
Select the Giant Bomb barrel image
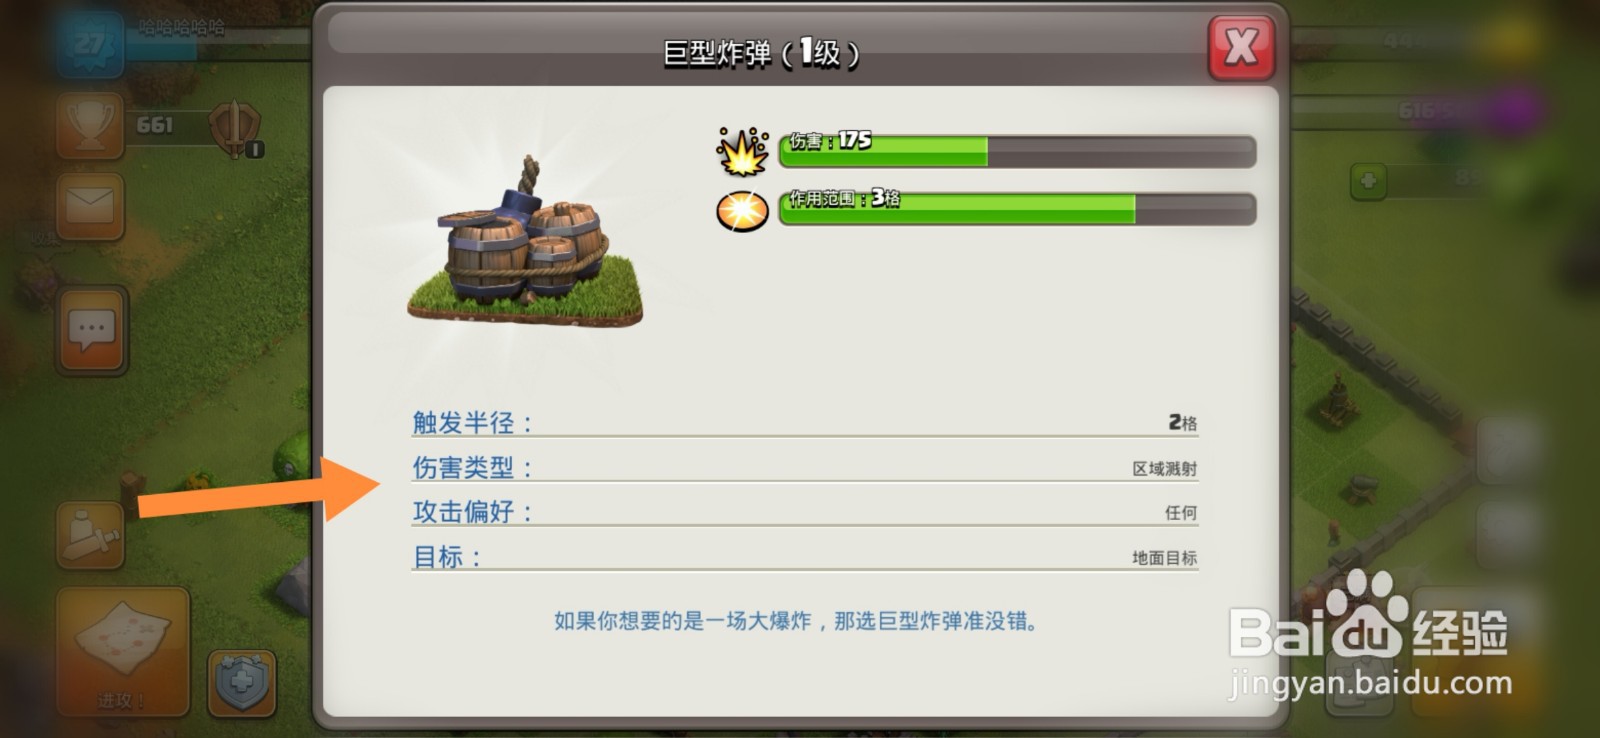(525, 246)
